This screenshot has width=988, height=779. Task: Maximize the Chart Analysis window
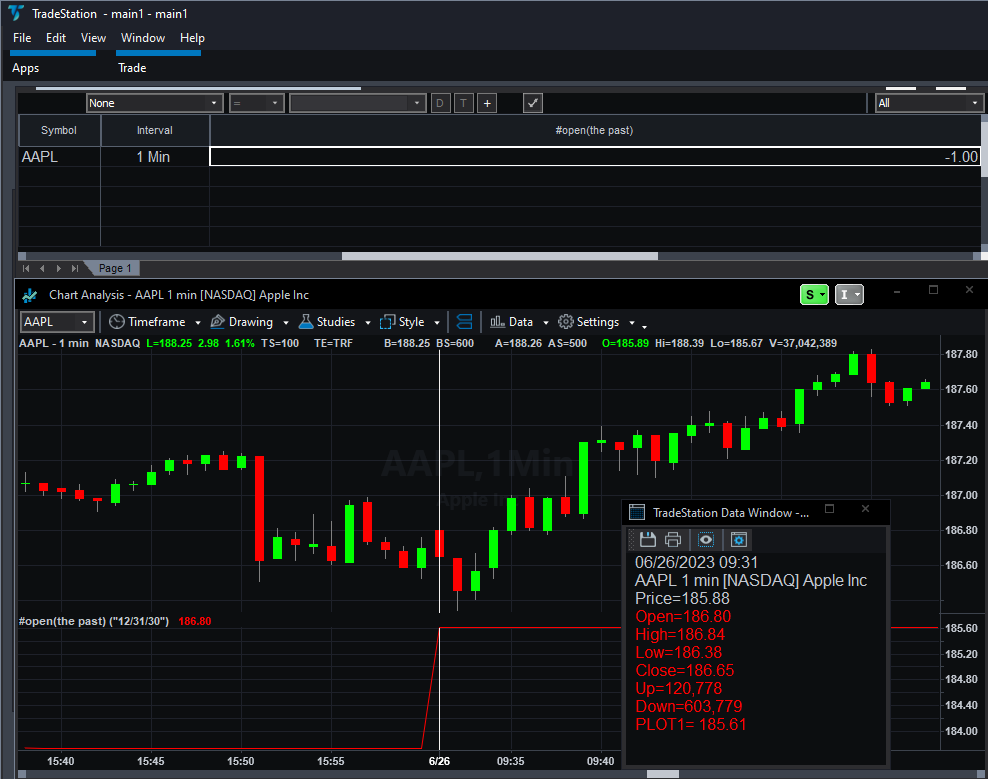(933, 290)
